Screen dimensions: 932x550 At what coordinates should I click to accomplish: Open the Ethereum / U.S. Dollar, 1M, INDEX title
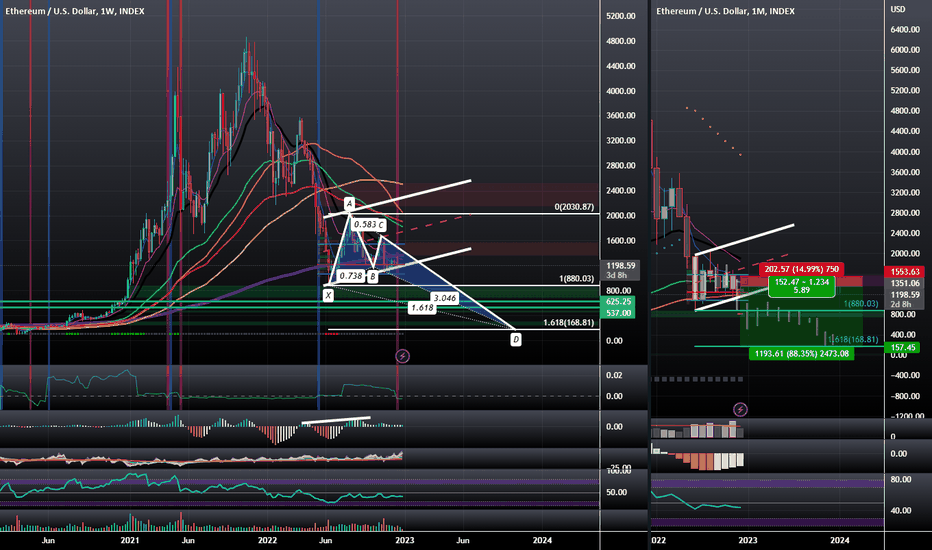click(x=725, y=11)
